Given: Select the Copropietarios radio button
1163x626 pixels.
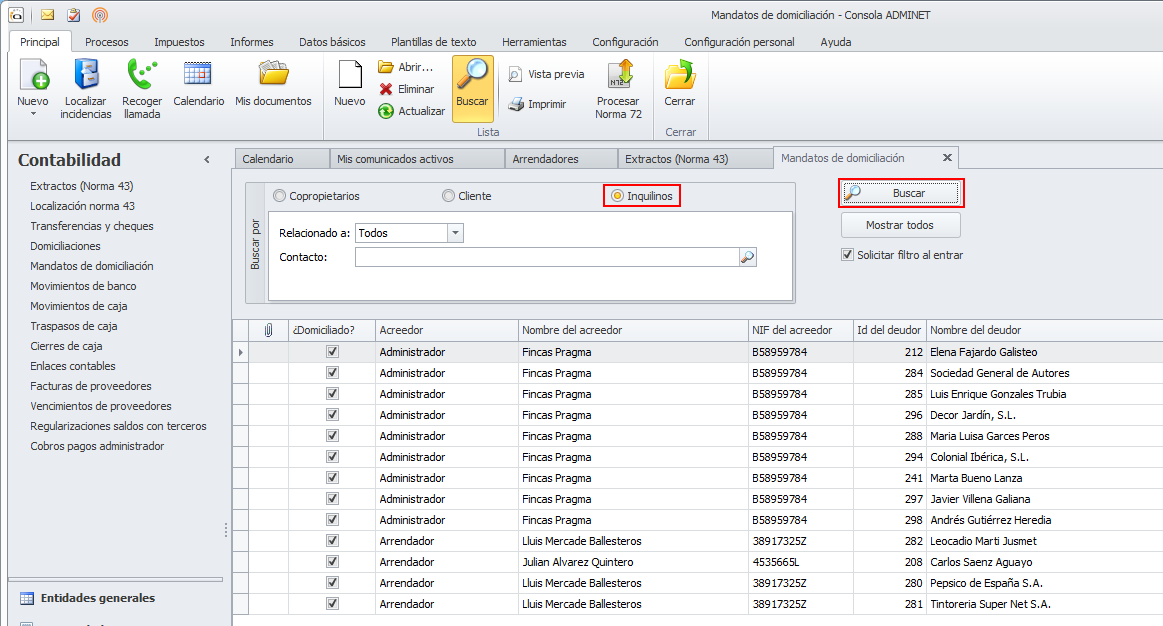Looking at the screenshot, I should (279, 196).
